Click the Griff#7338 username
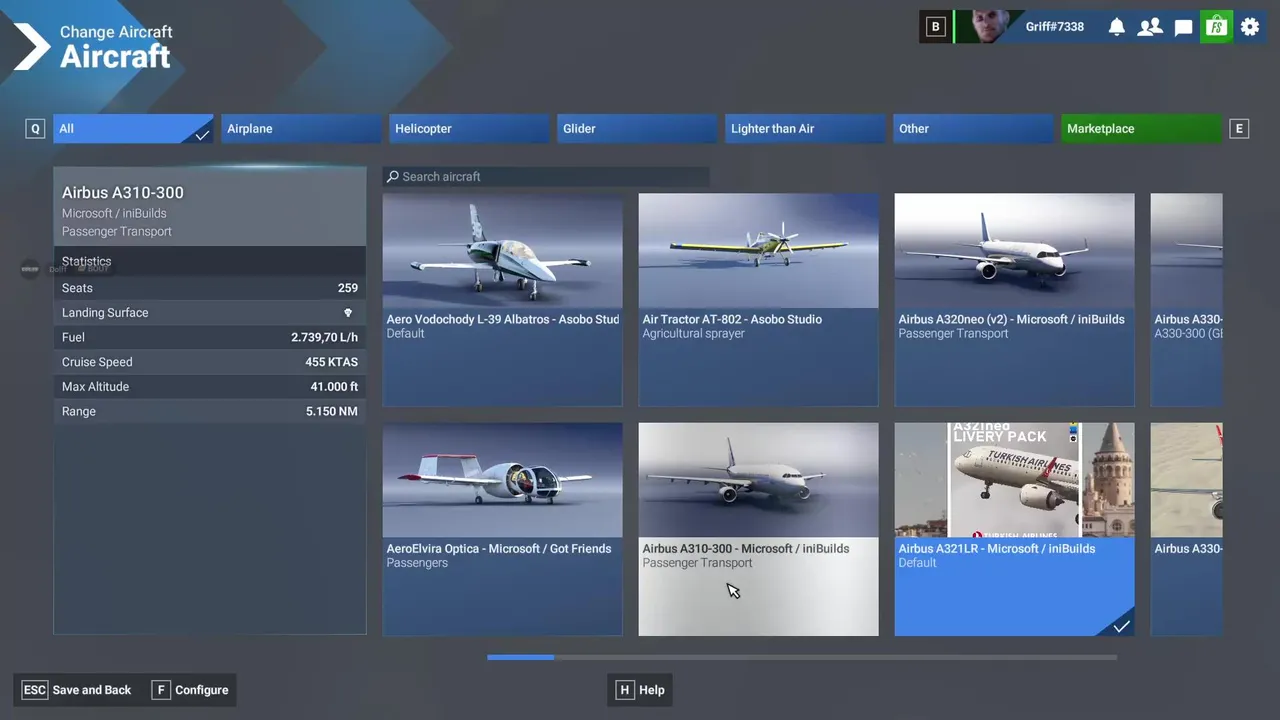This screenshot has width=1280, height=720. (x=1054, y=27)
